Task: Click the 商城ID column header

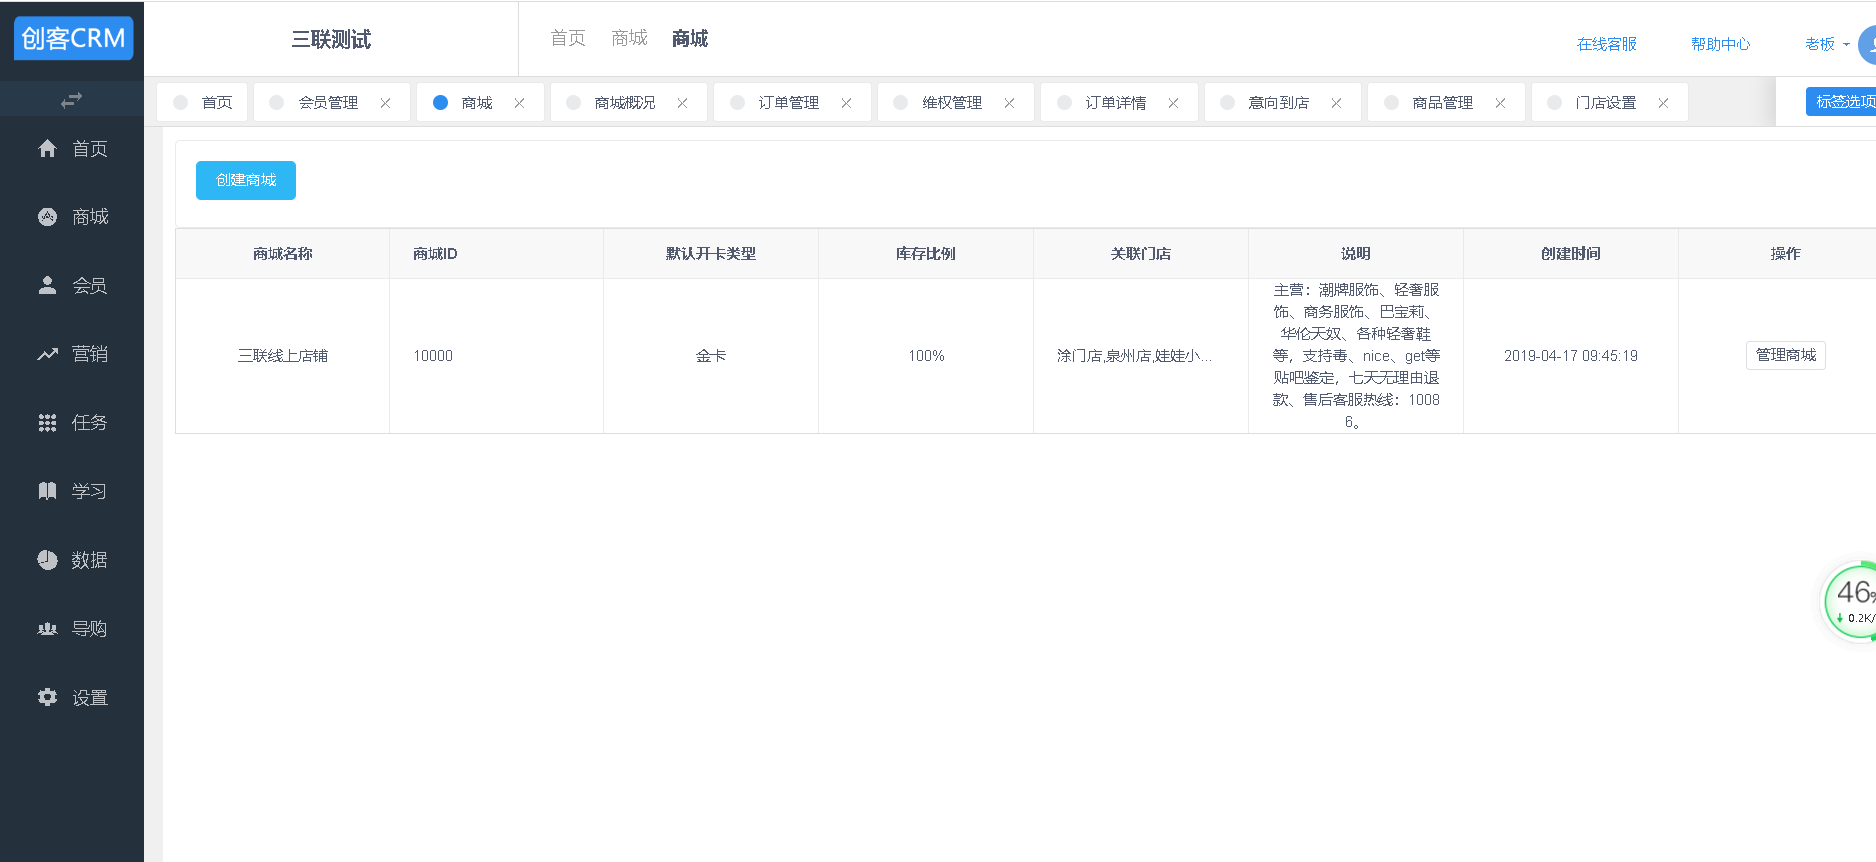Action: click(497, 254)
